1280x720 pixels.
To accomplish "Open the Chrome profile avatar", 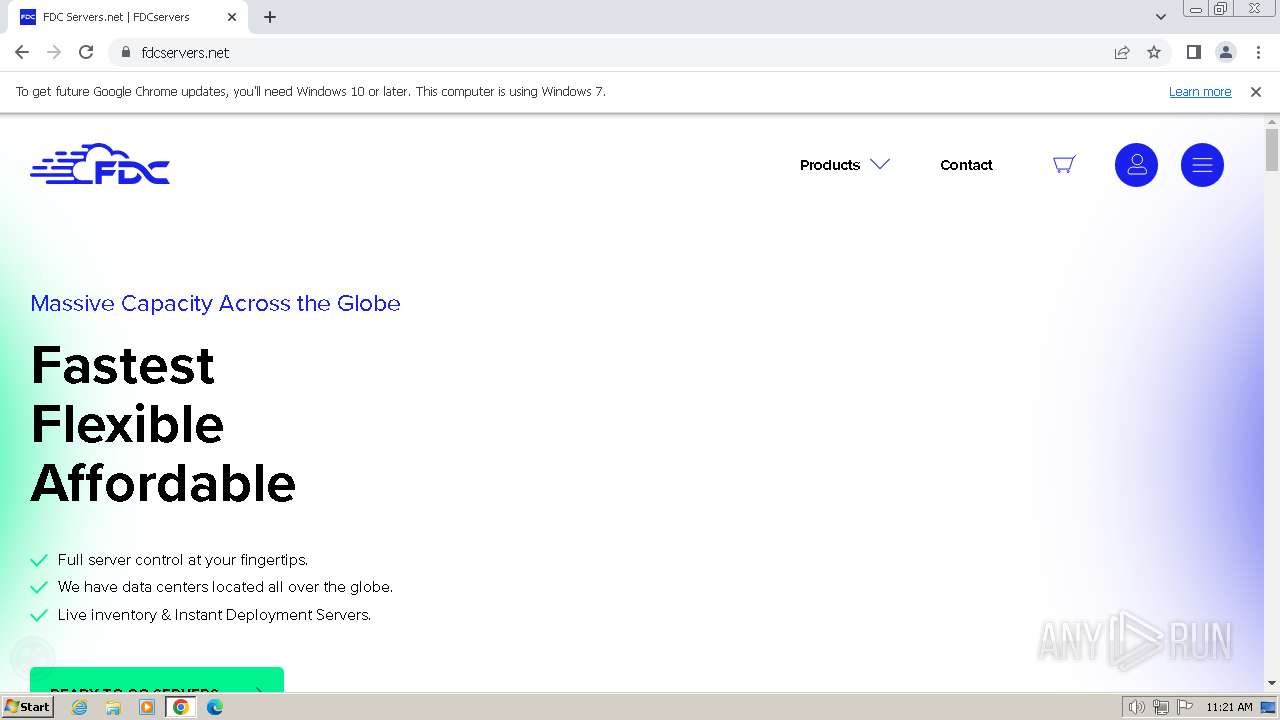I will pos(1225,52).
